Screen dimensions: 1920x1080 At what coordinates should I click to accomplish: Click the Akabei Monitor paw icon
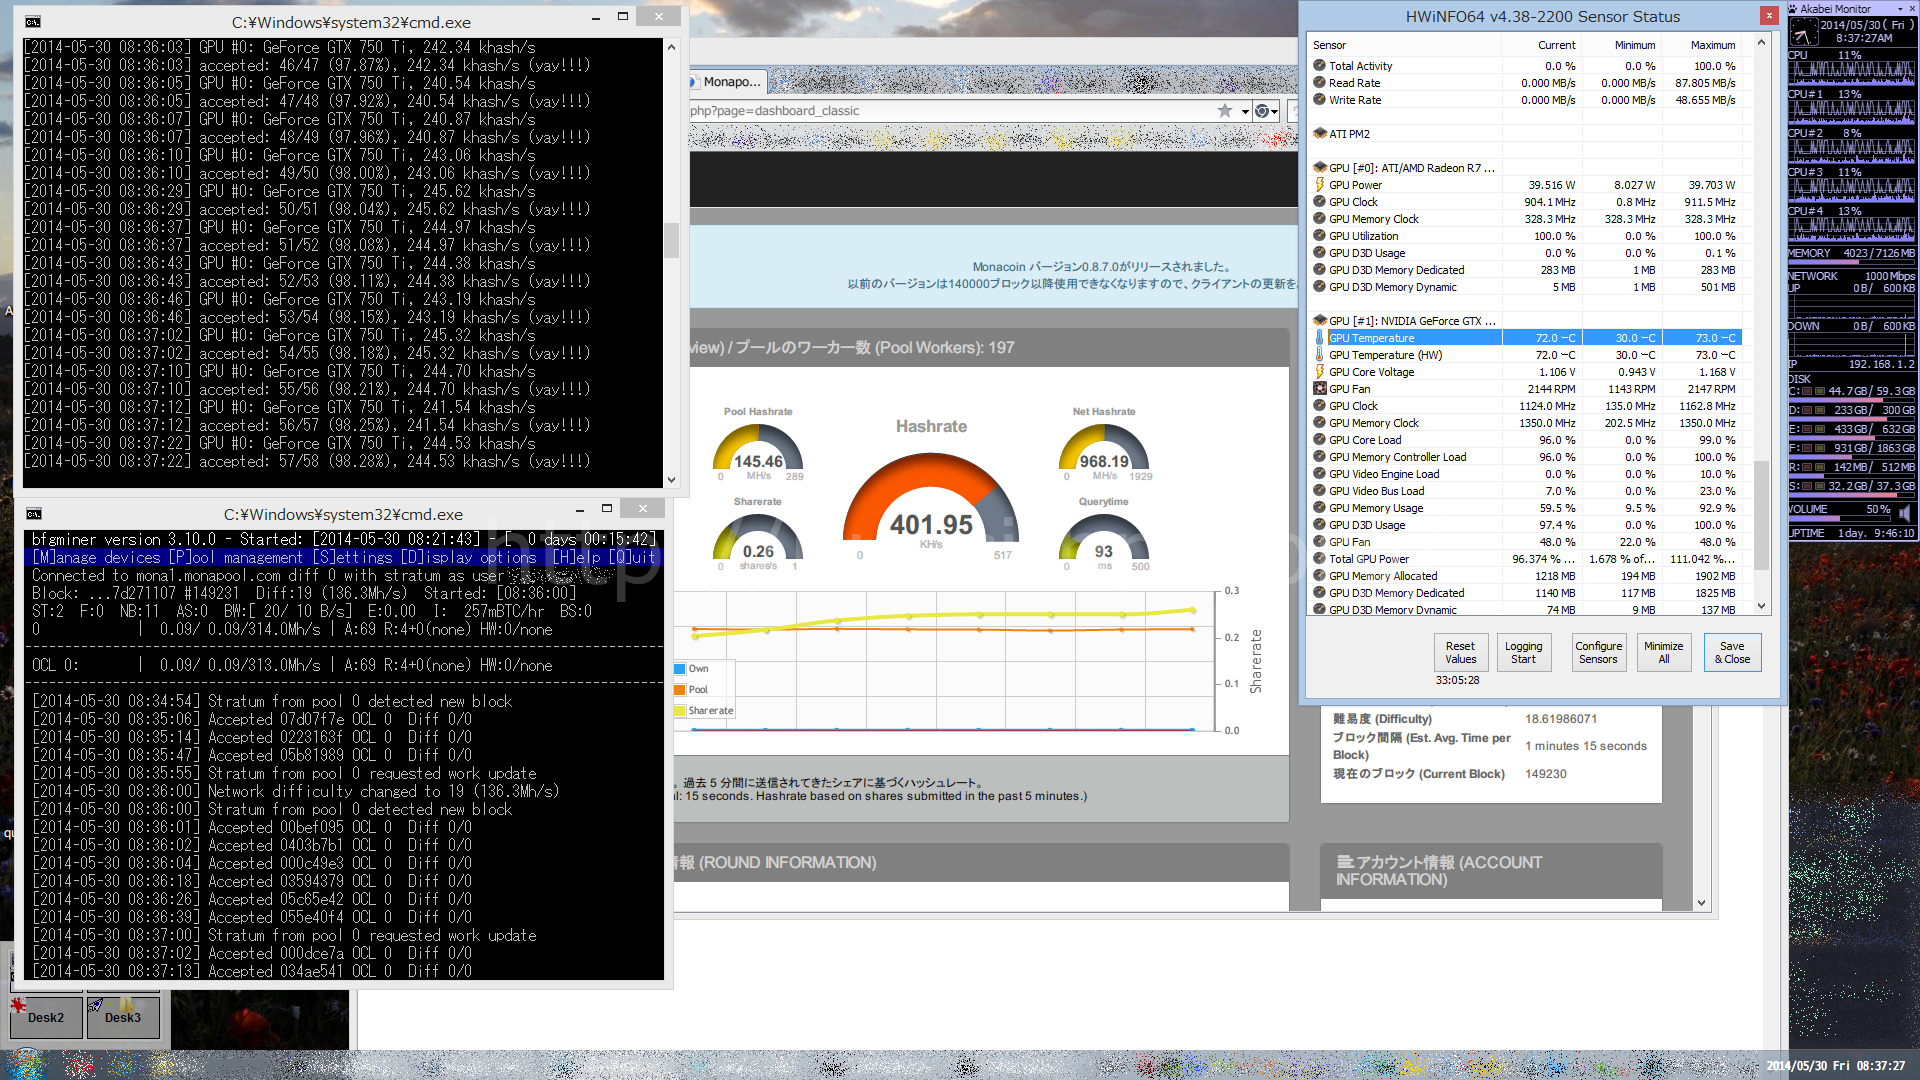(1794, 8)
